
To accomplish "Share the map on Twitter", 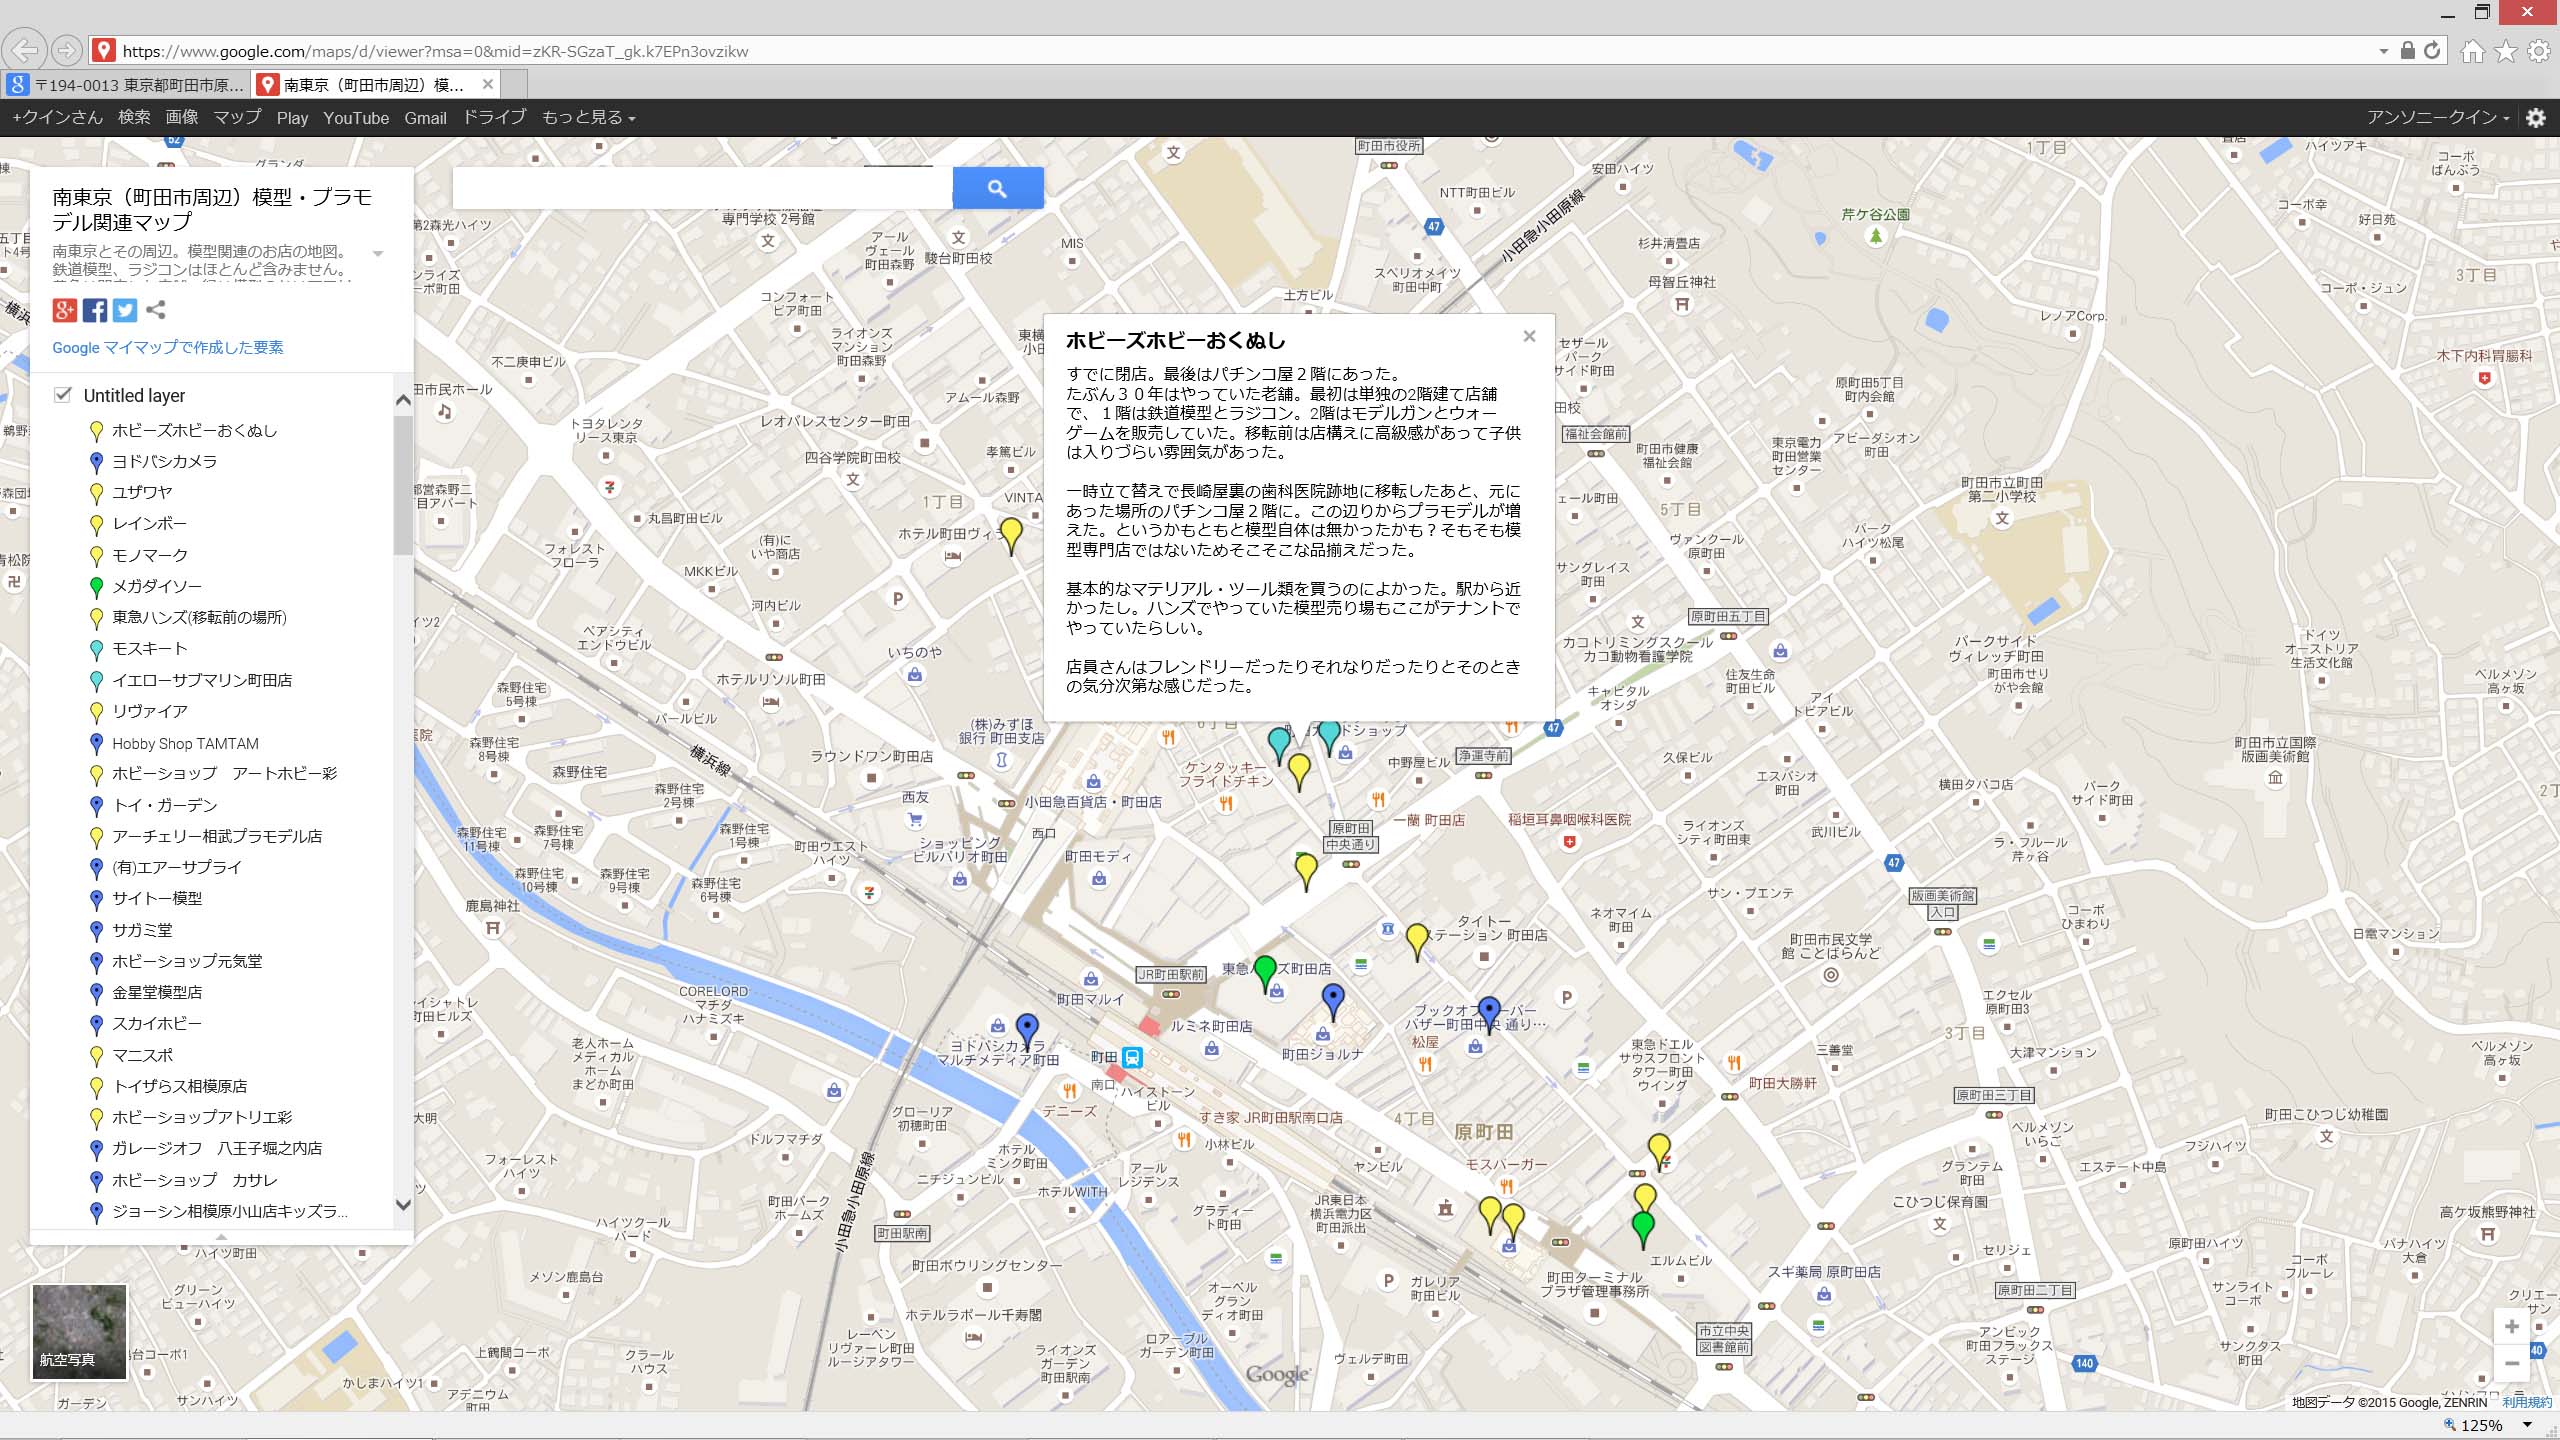I will click(x=125, y=310).
